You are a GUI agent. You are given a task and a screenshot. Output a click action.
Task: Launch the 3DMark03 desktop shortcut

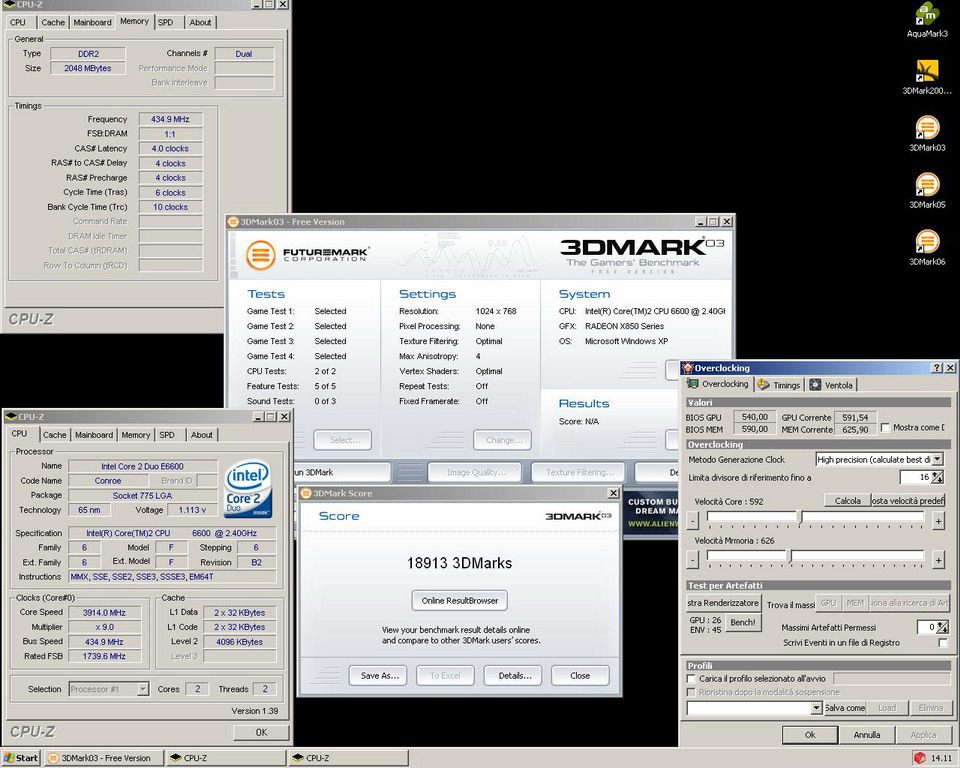(x=927, y=133)
